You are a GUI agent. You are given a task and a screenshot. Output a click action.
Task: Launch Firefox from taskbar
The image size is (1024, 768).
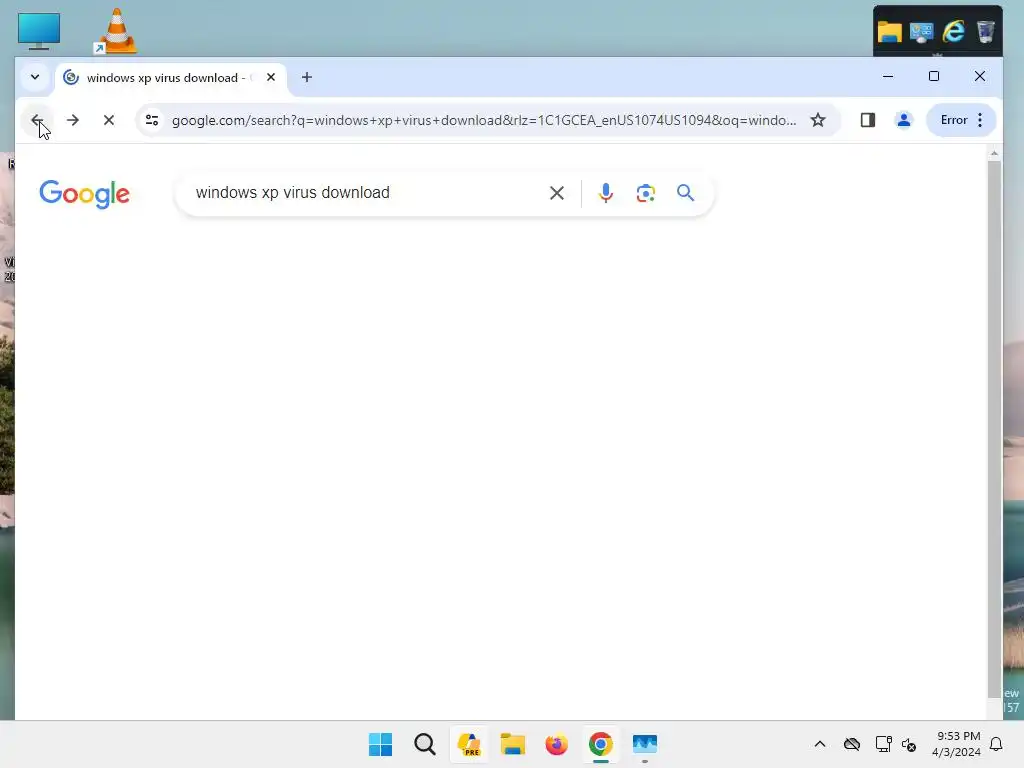coord(556,744)
